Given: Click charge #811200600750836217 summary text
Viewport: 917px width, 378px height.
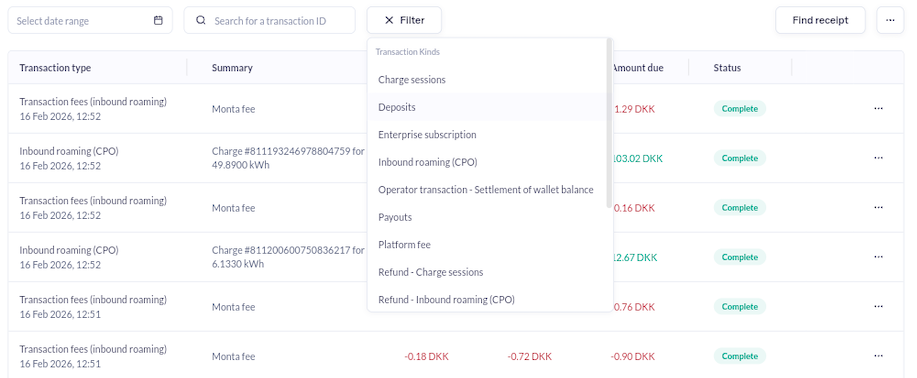Looking at the screenshot, I should (x=288, y=257).
